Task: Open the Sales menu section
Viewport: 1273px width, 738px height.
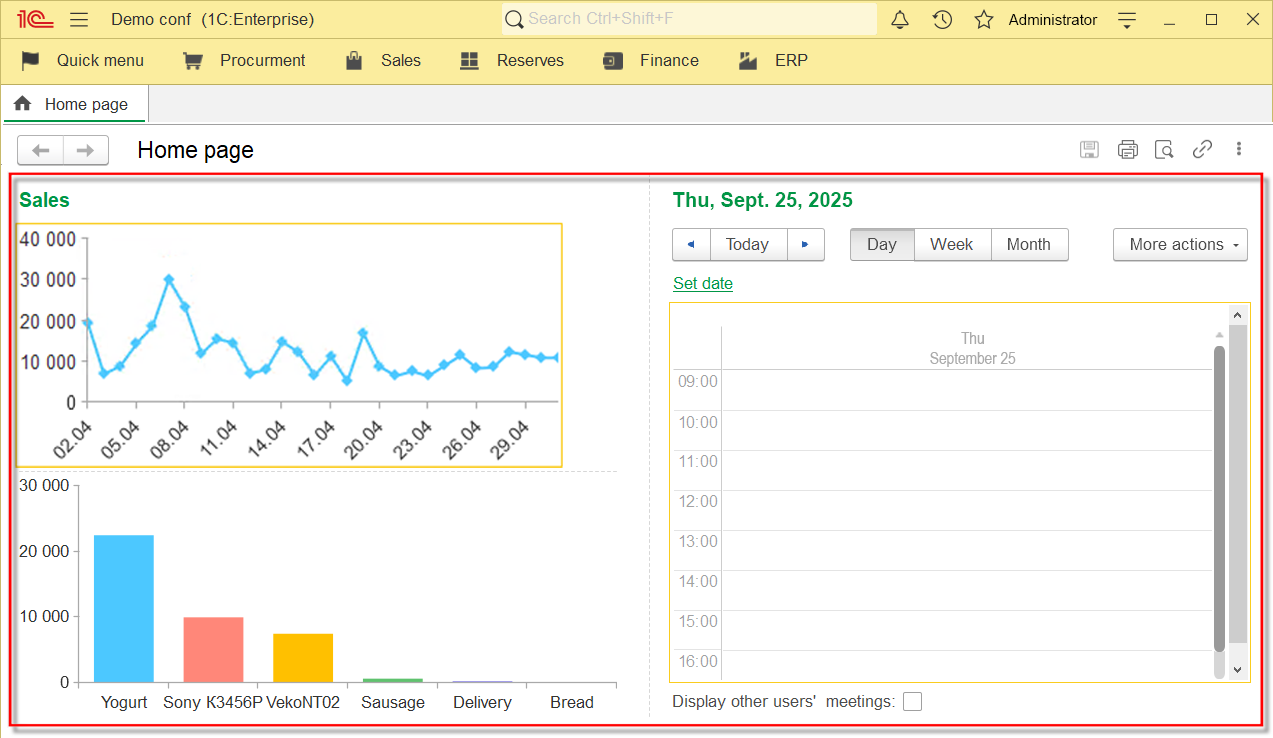Action: coord(384,61)
